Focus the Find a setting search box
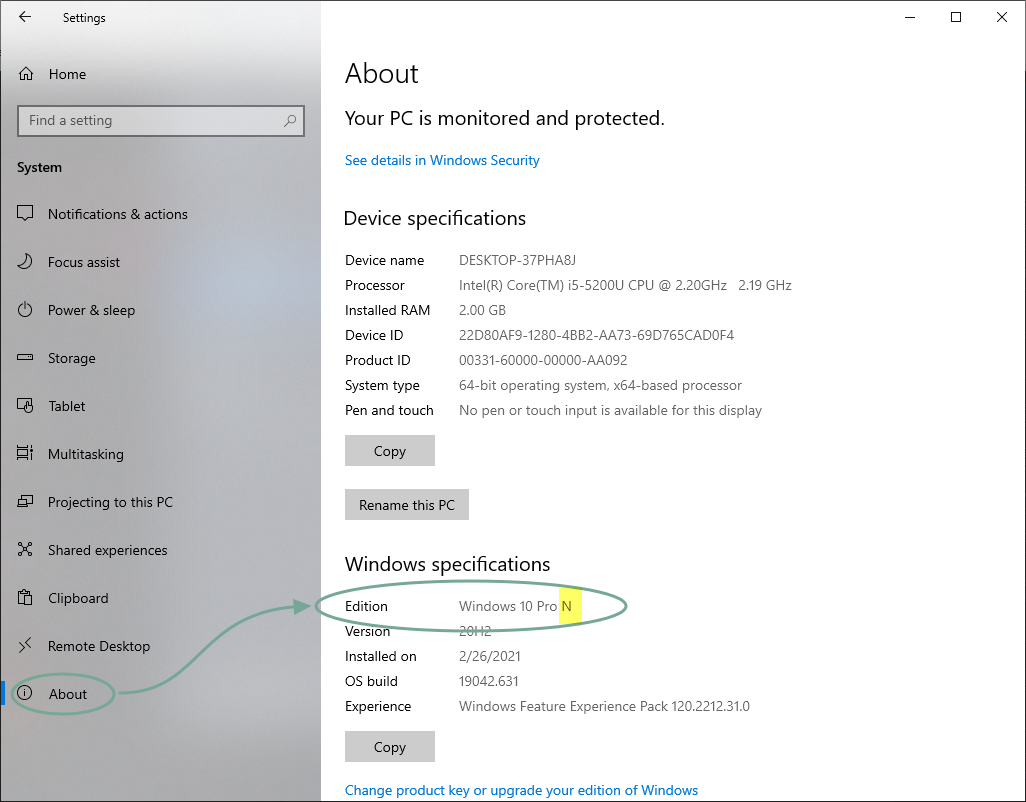 (x=161, y=120)
